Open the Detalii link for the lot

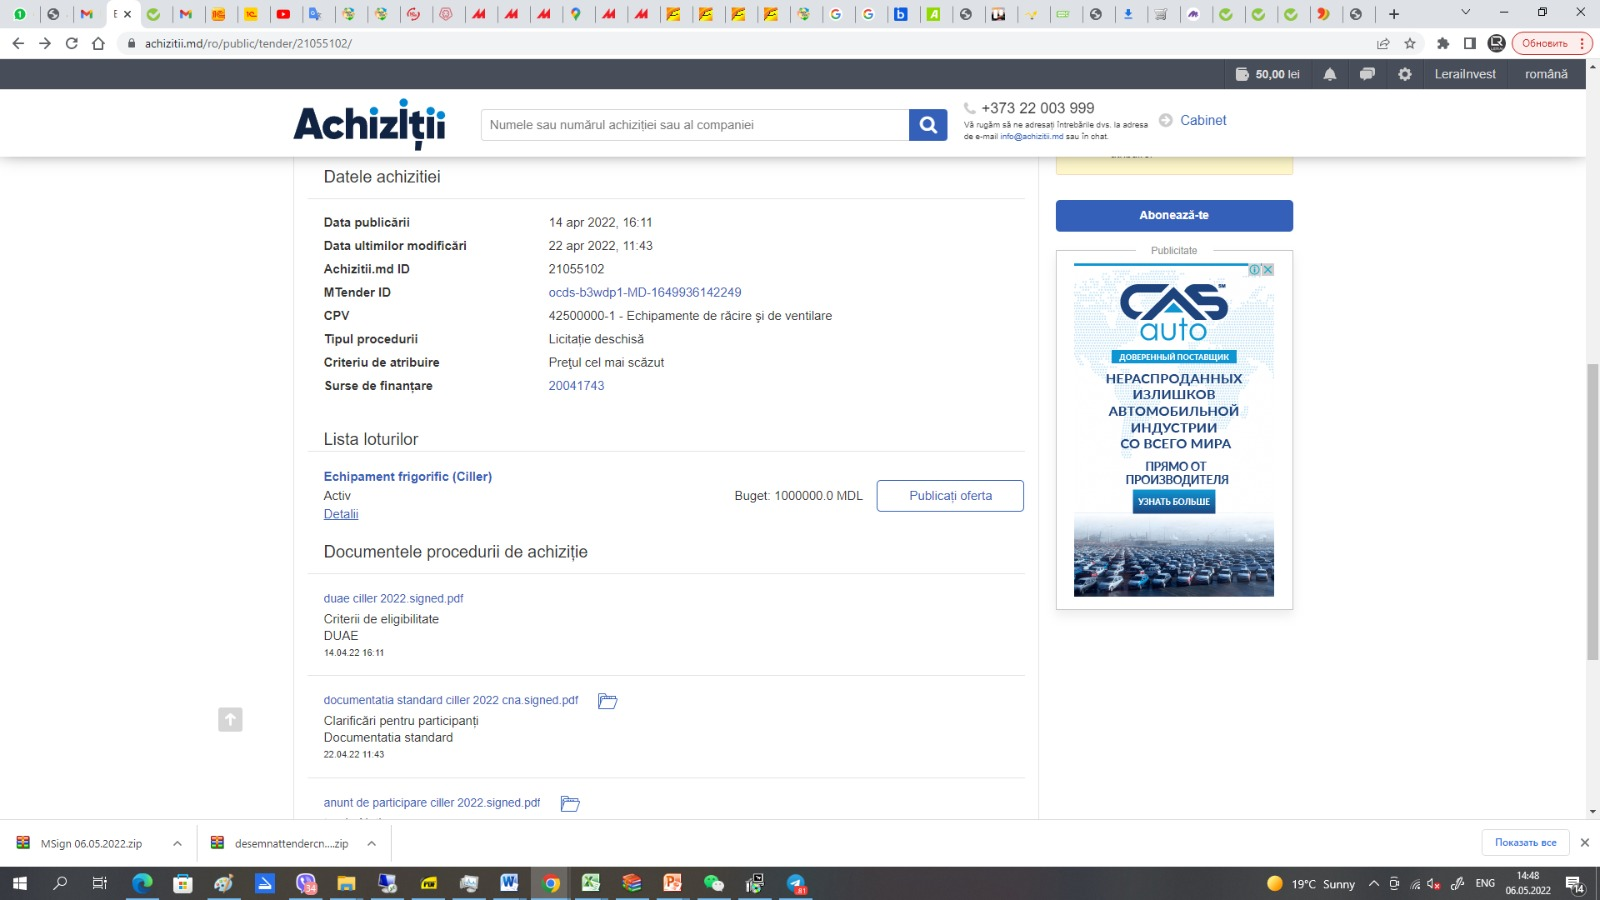(x=341, y=514)
